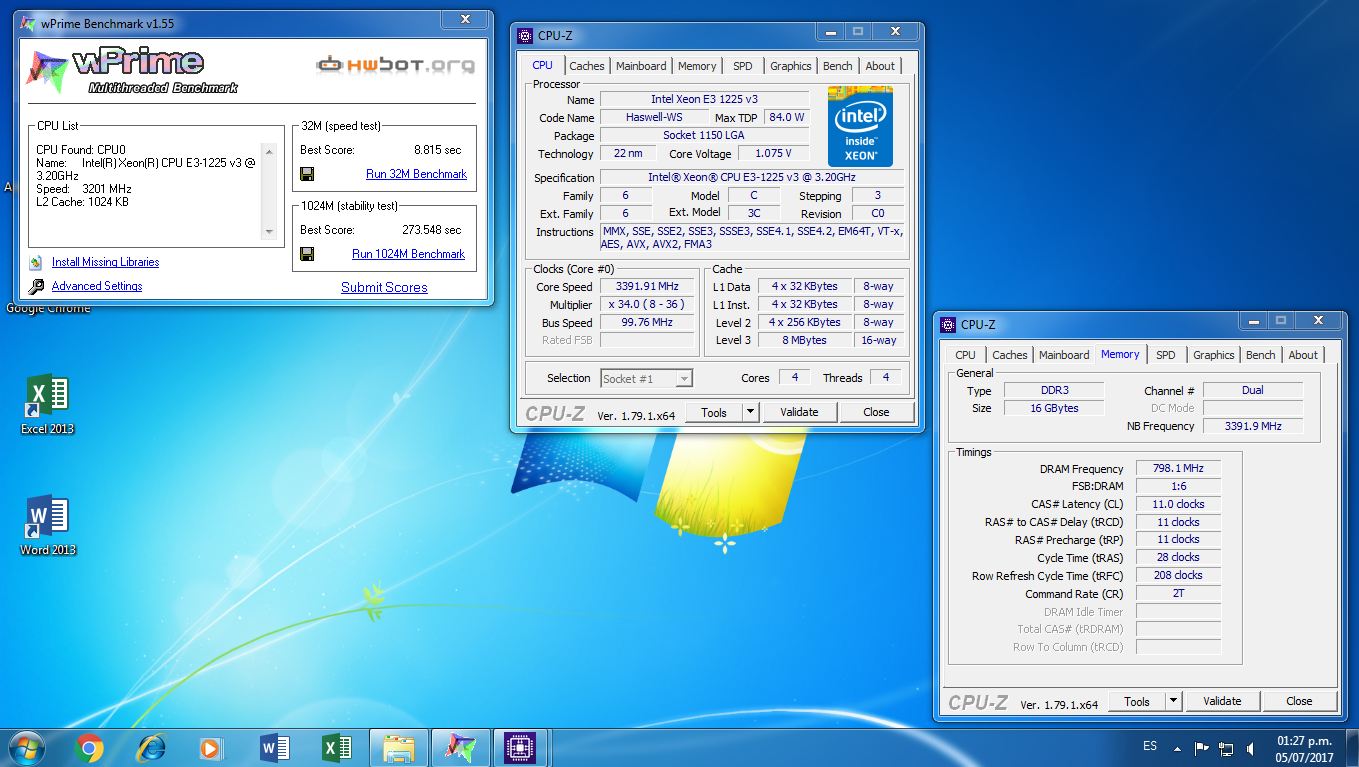The height and width of the screenshot is (767, 1359).
Task: Click the CPU-Z title bar icon in main window
Action: tap(525, 36)
